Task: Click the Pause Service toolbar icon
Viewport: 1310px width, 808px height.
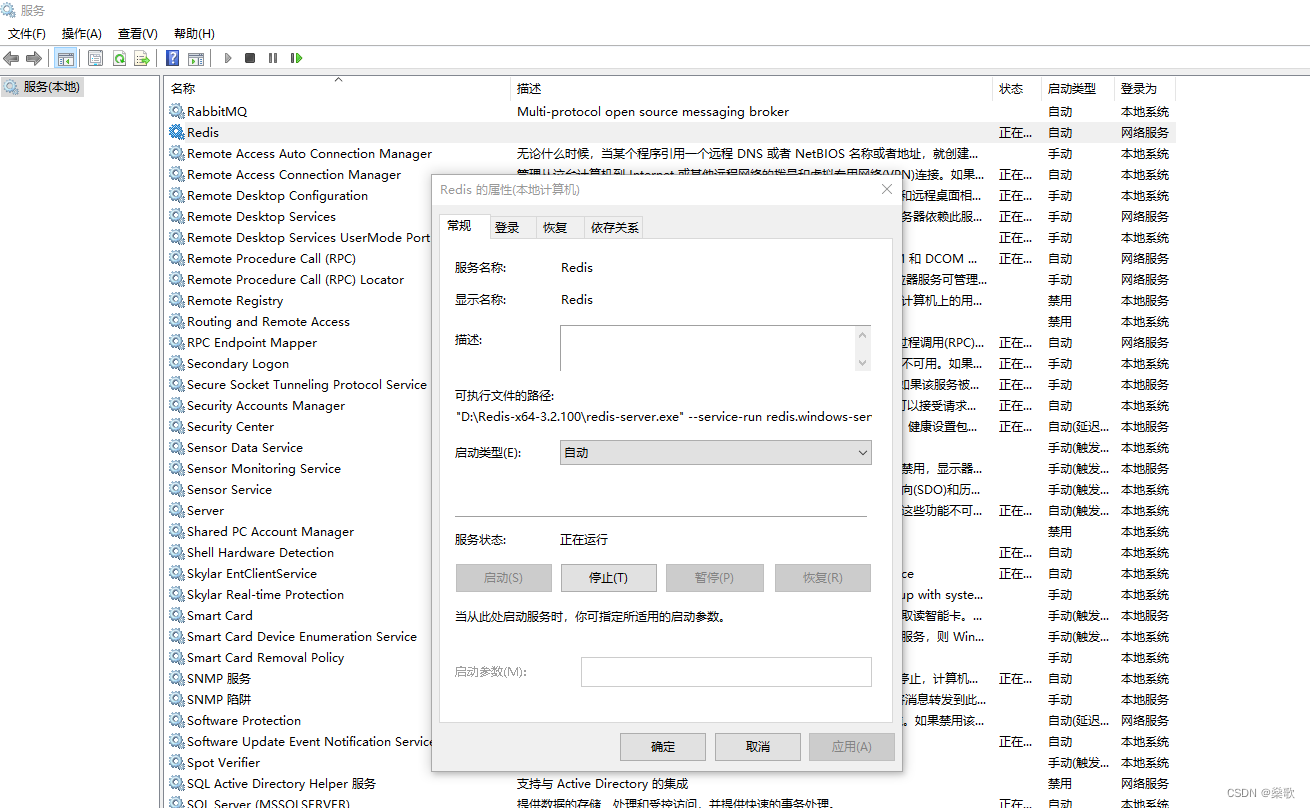Action: point(273,58)
